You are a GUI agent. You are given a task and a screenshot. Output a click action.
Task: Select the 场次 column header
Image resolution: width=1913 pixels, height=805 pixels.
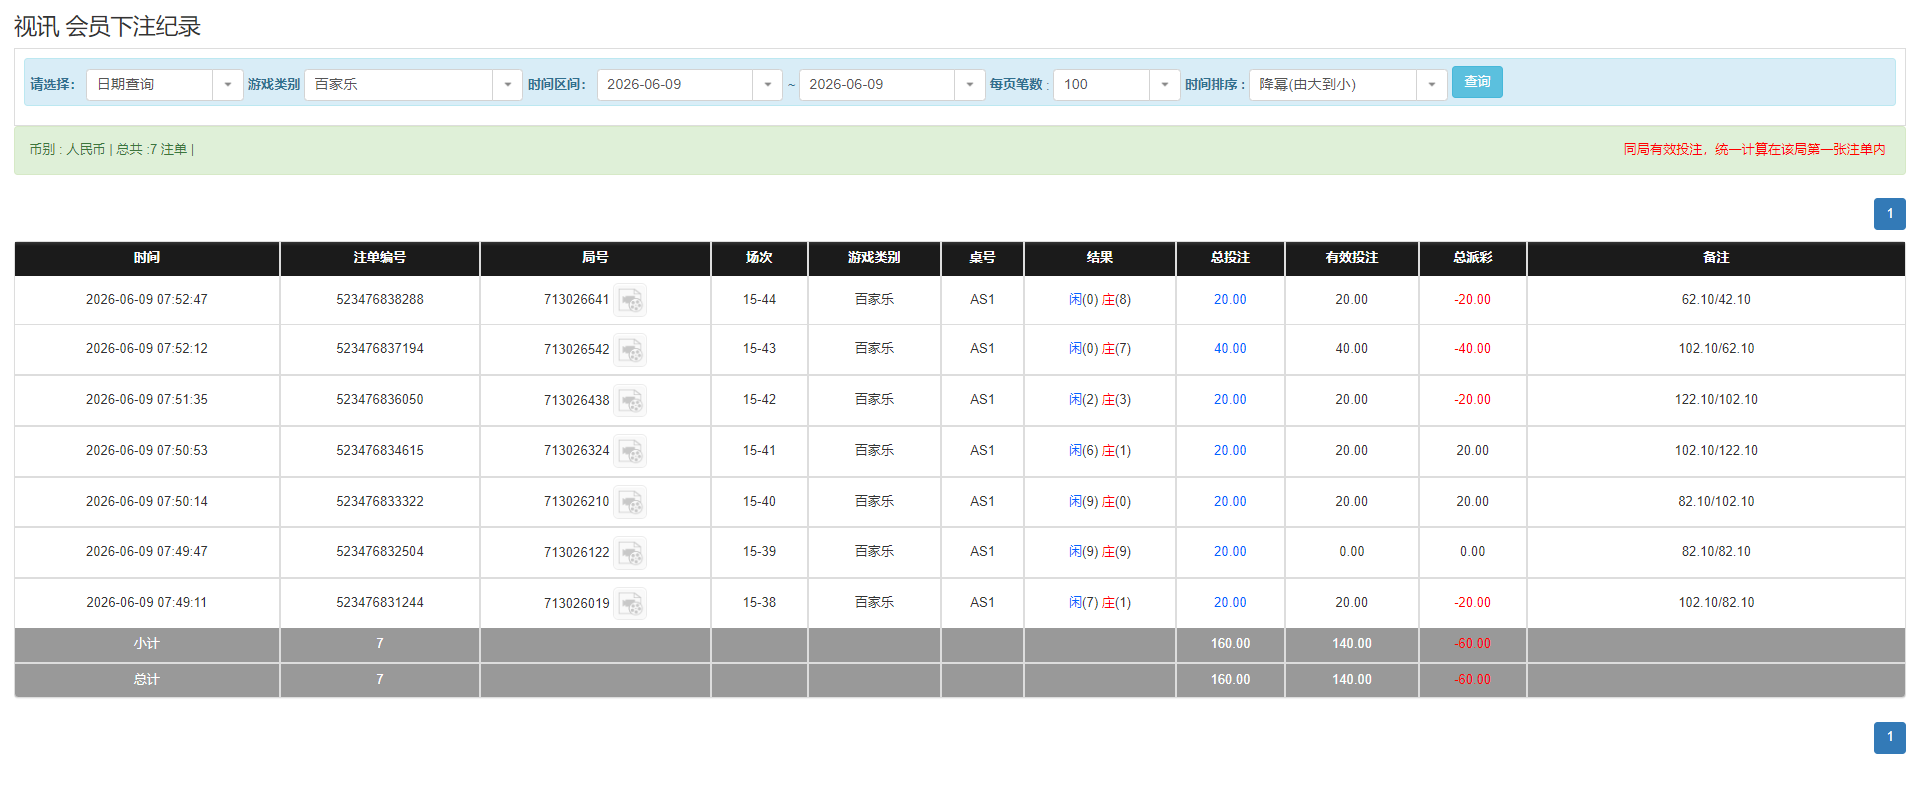[759, 258]
